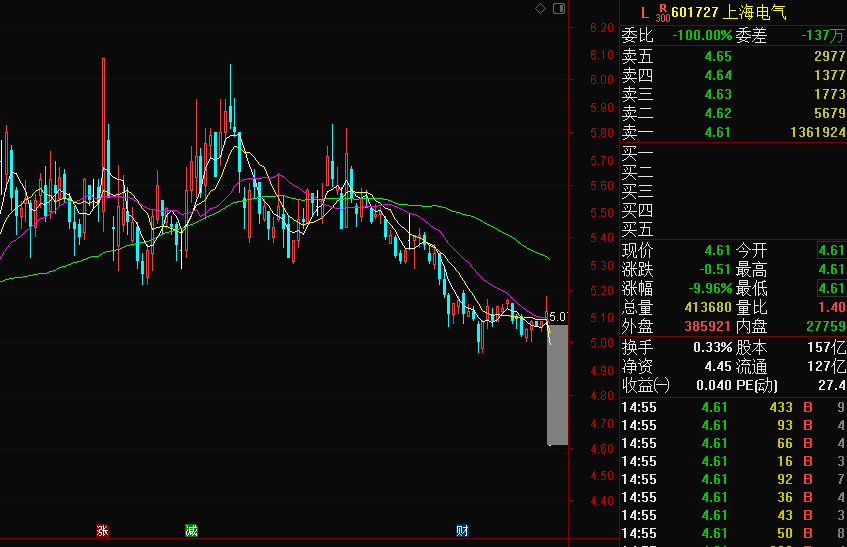Image resolution: width=847 pixels, height=547 pixels.
Task: Click the 委比 order ratio label
Action: [637, 35]
